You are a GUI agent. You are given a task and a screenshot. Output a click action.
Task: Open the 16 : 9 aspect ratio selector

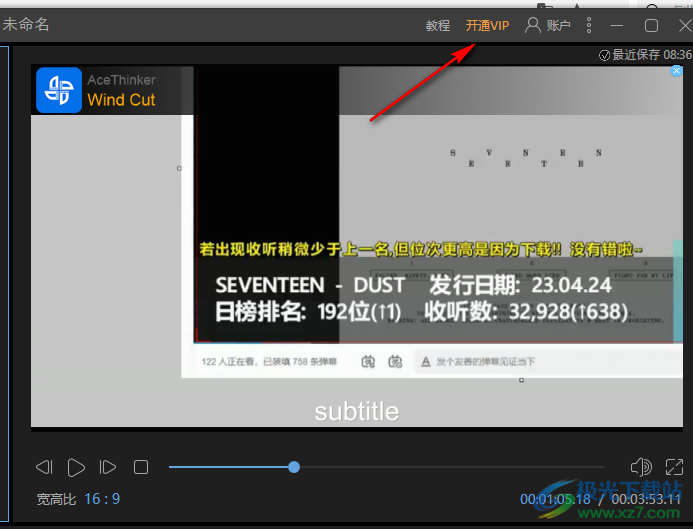(x=102, y=499)
